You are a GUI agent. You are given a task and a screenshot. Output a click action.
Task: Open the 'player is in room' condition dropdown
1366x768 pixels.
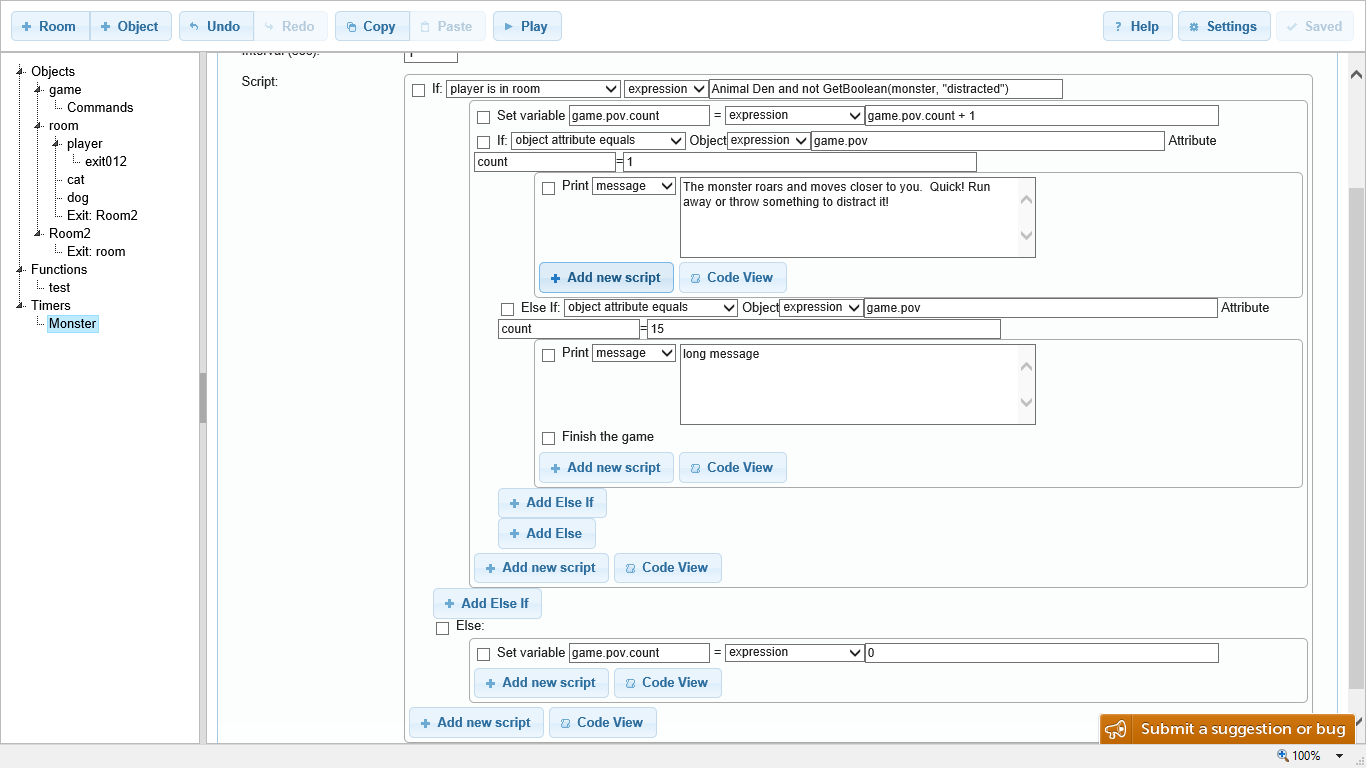(x=533, y=89)
